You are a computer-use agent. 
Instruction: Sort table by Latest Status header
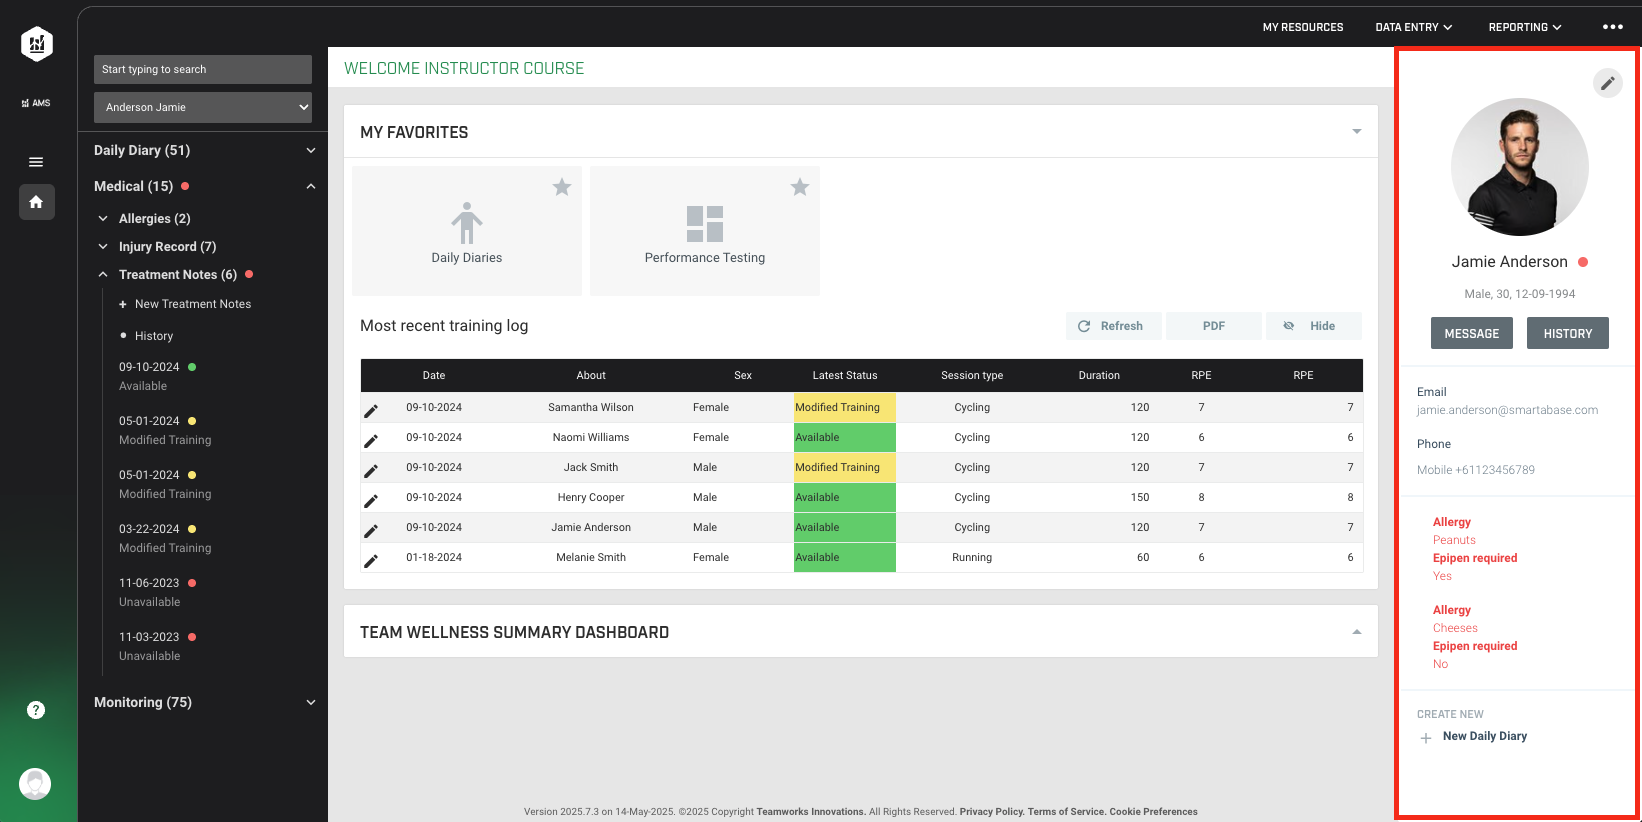(845, 375)
